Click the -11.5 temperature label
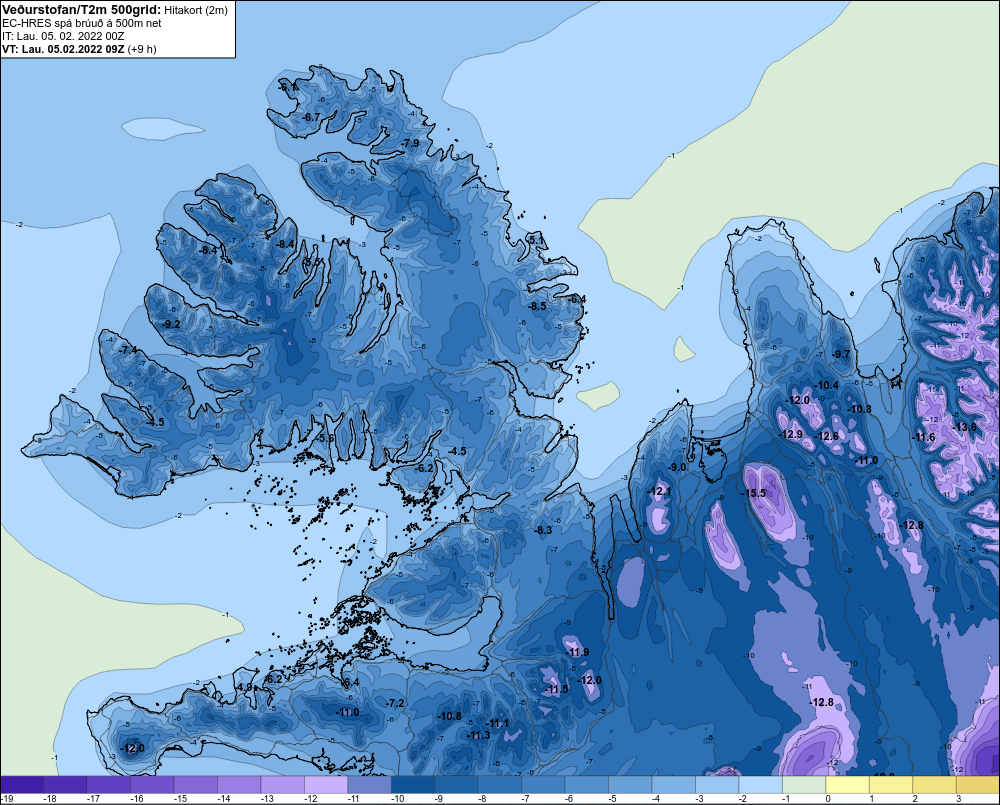Viewport: 1000px width, 805px height. (x=556, y=690)
